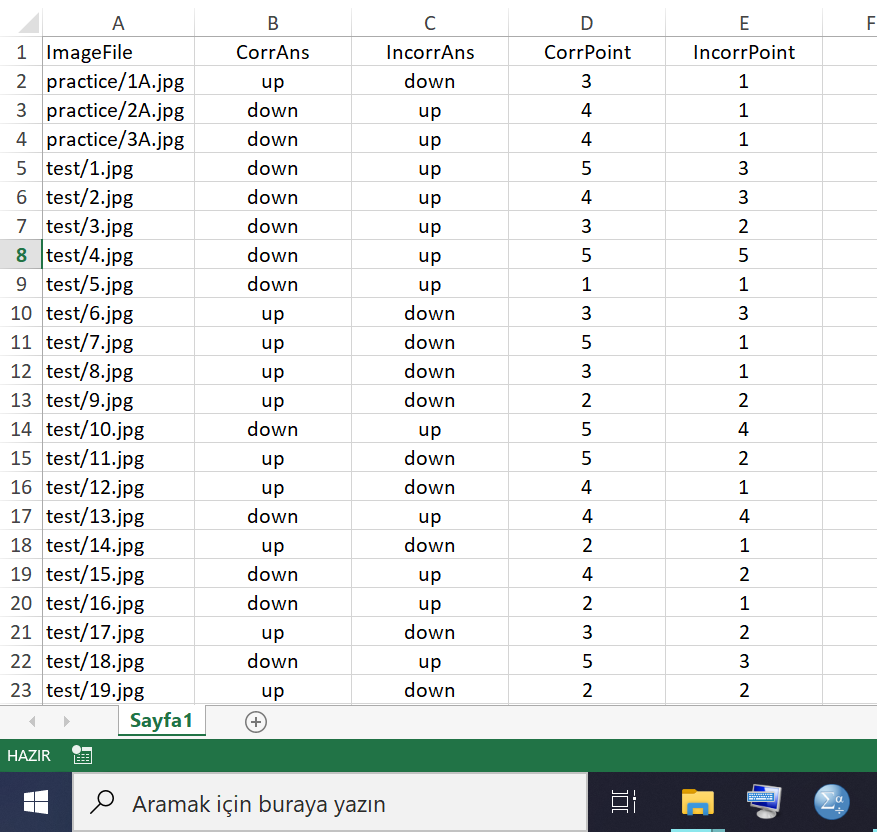Select IncorrPoint value for test/10.jpg

pos(744,429)
